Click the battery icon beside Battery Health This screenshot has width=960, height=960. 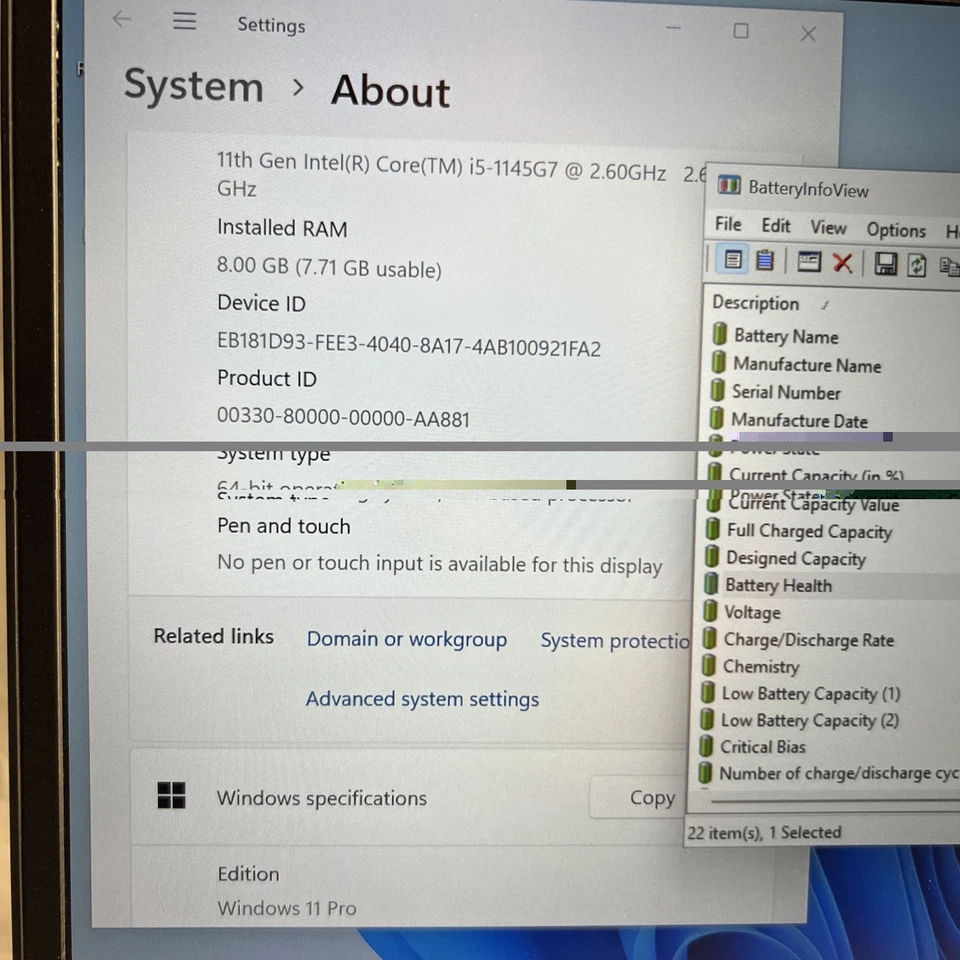pyautogui.click(x=711, y=583)
